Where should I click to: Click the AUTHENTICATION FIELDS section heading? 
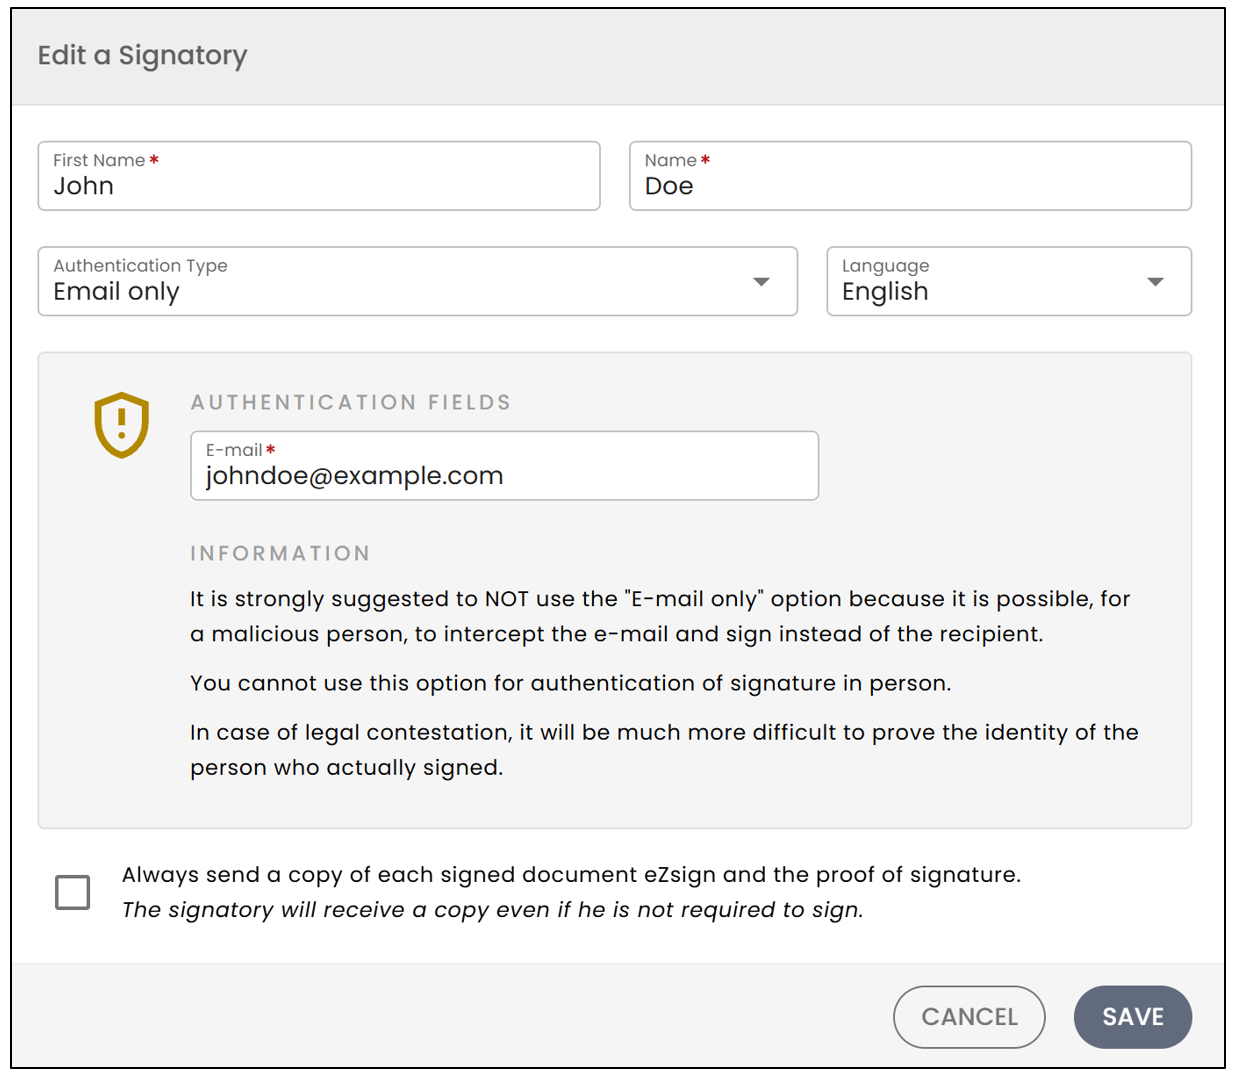351,402
